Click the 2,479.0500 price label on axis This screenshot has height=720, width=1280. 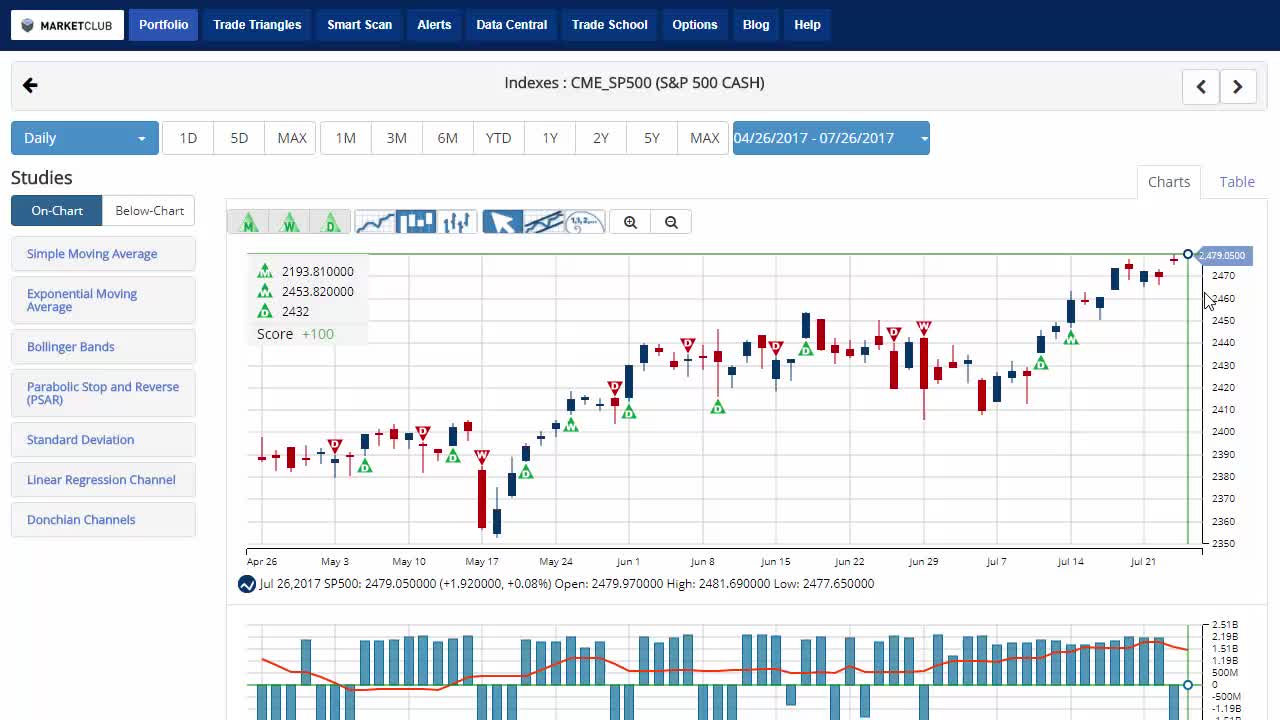click(x=1223, y=256)
